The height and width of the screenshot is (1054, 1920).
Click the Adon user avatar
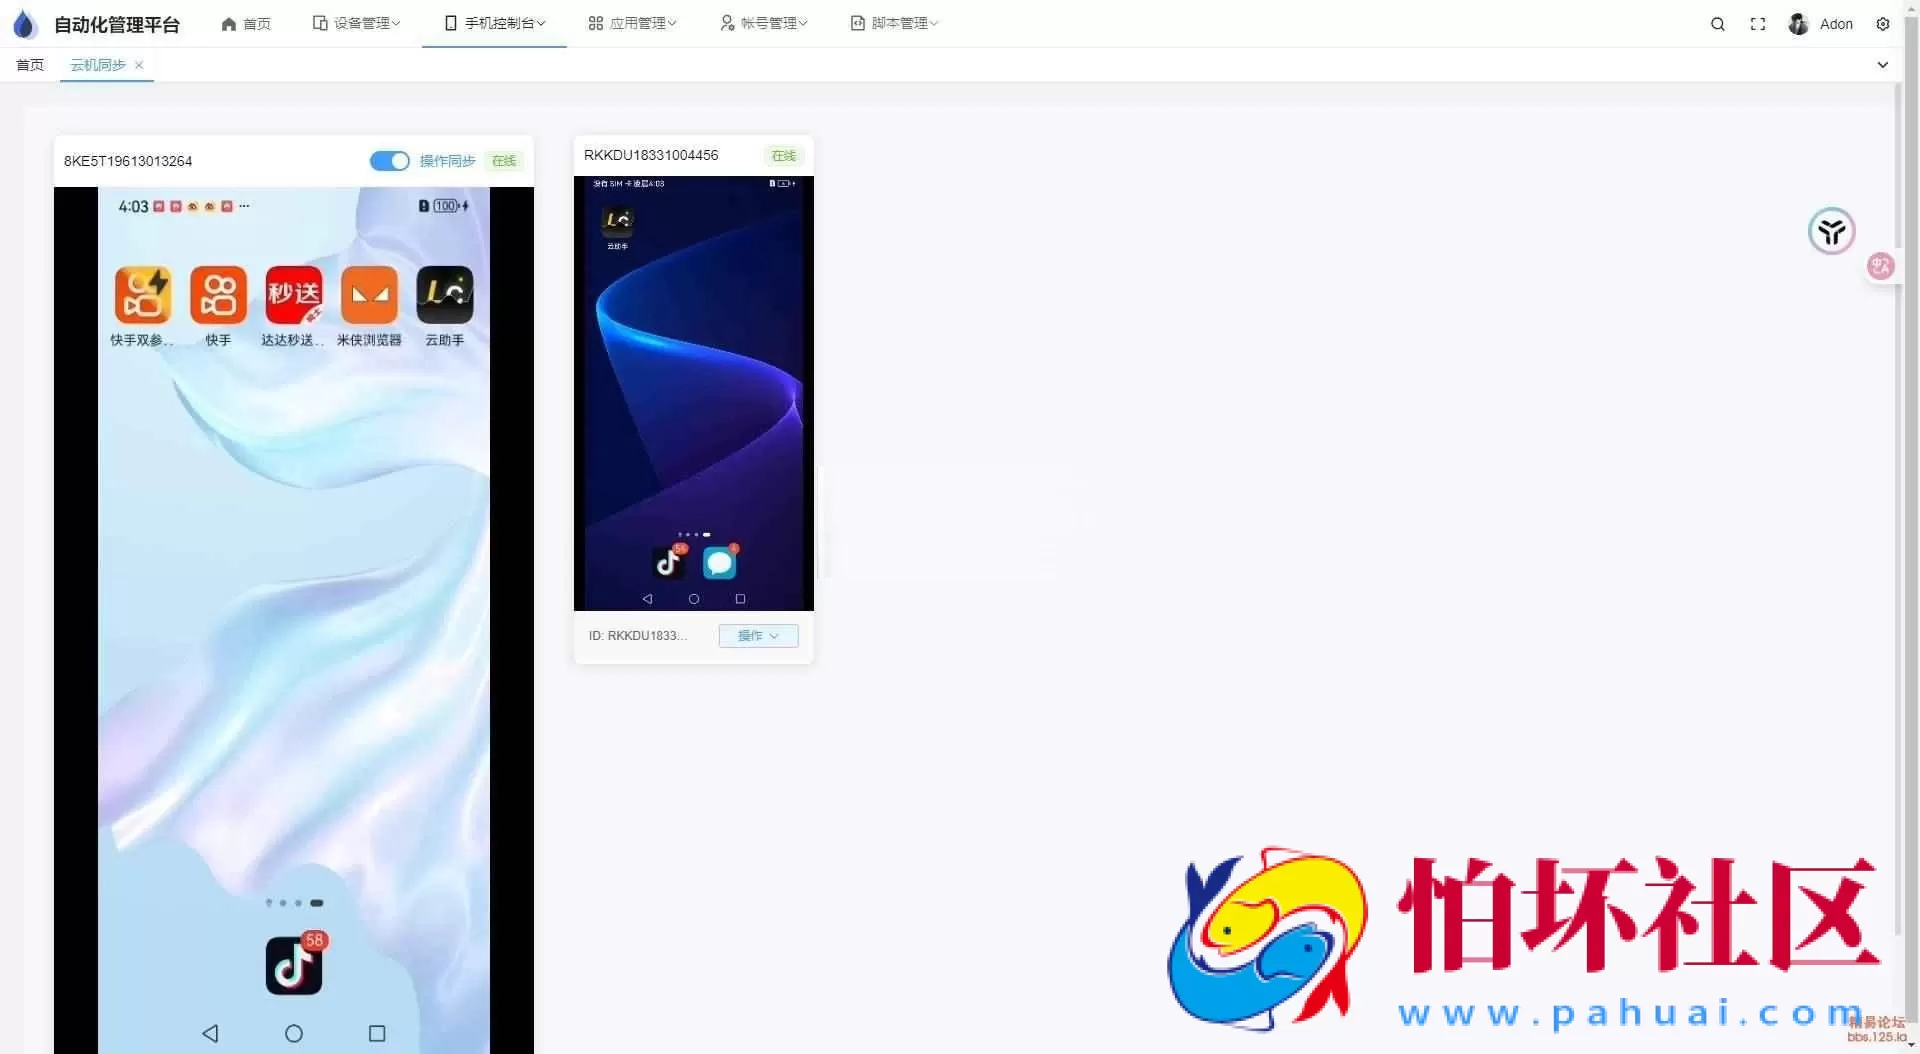tap(1799, 23)
